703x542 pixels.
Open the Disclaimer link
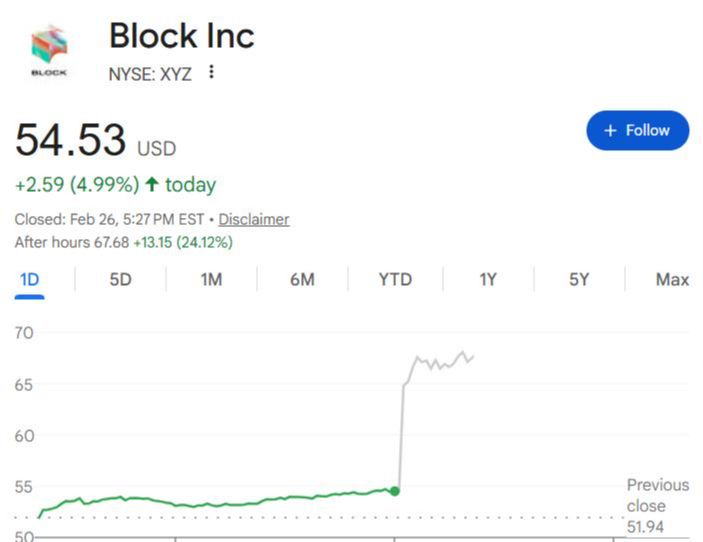(x=254, y=219)
